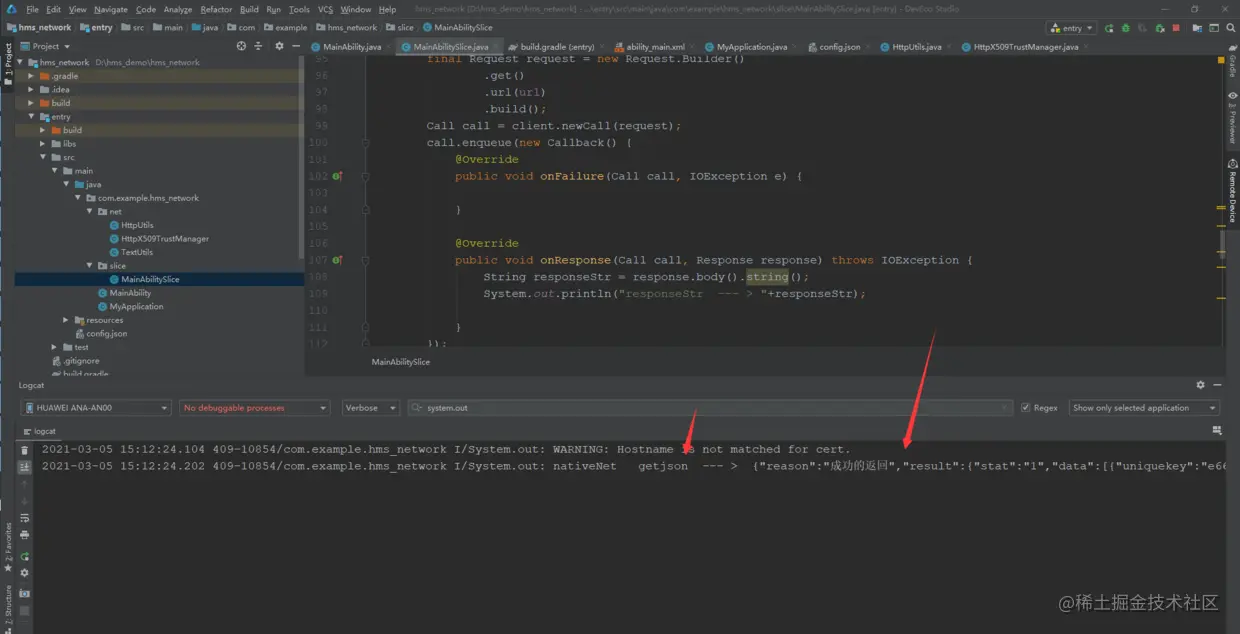This screenshot has height=634, width=1240.
Task: Open the entry run configuration dropdown
Action: [x=1073, y=28]
